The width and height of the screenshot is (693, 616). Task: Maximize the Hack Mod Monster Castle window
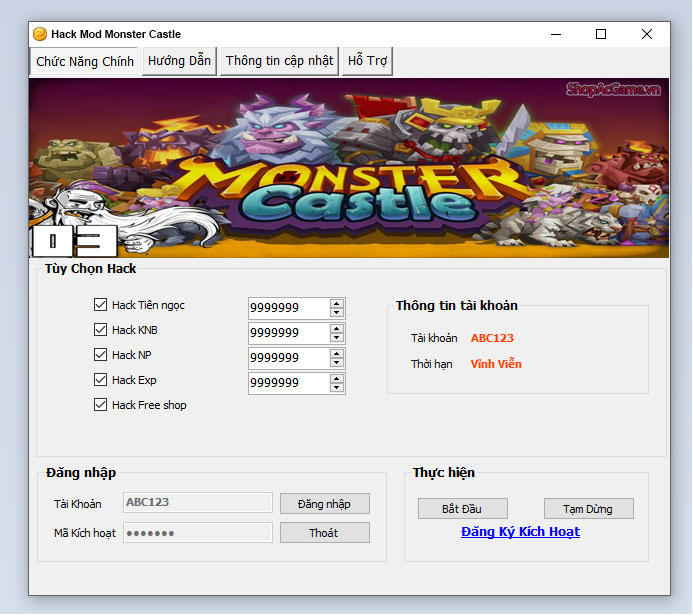601,34
